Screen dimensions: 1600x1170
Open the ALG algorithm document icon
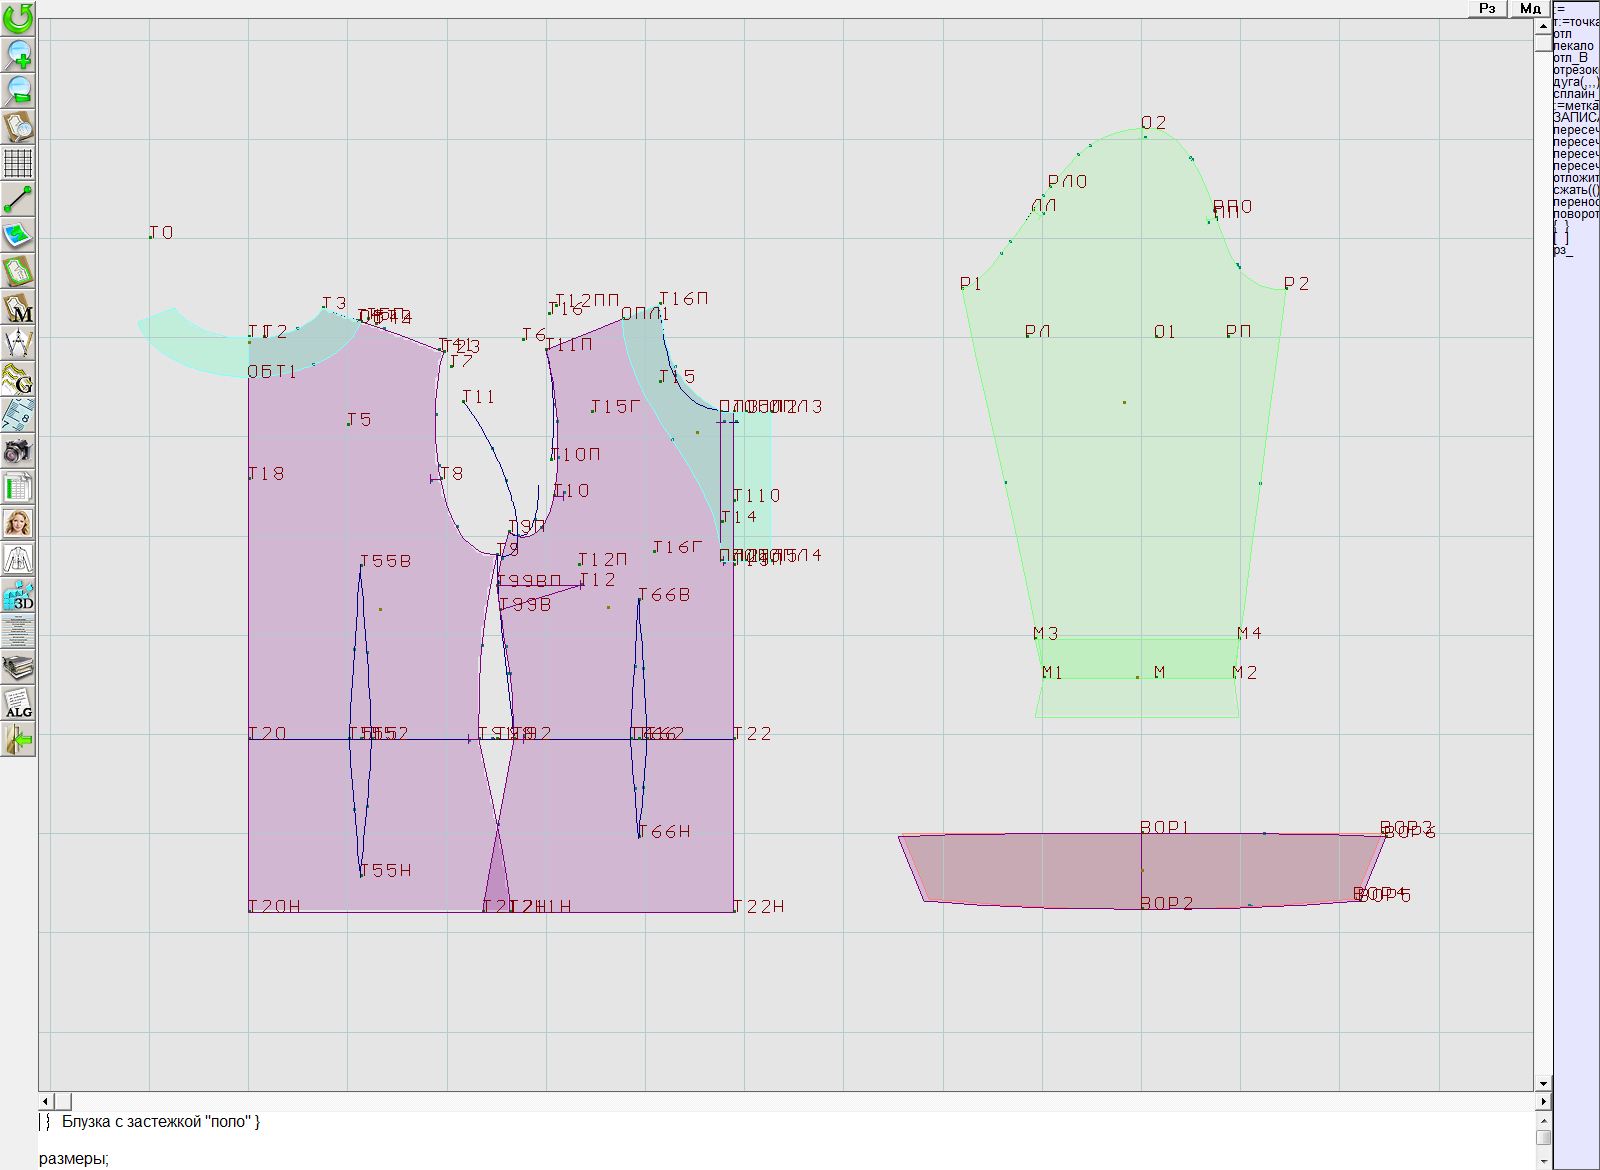(x=18, y=703)
